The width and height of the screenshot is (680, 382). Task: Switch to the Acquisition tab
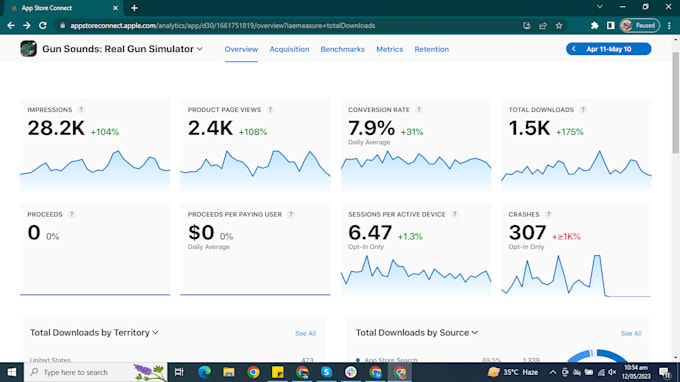click(x=289, y=49)
